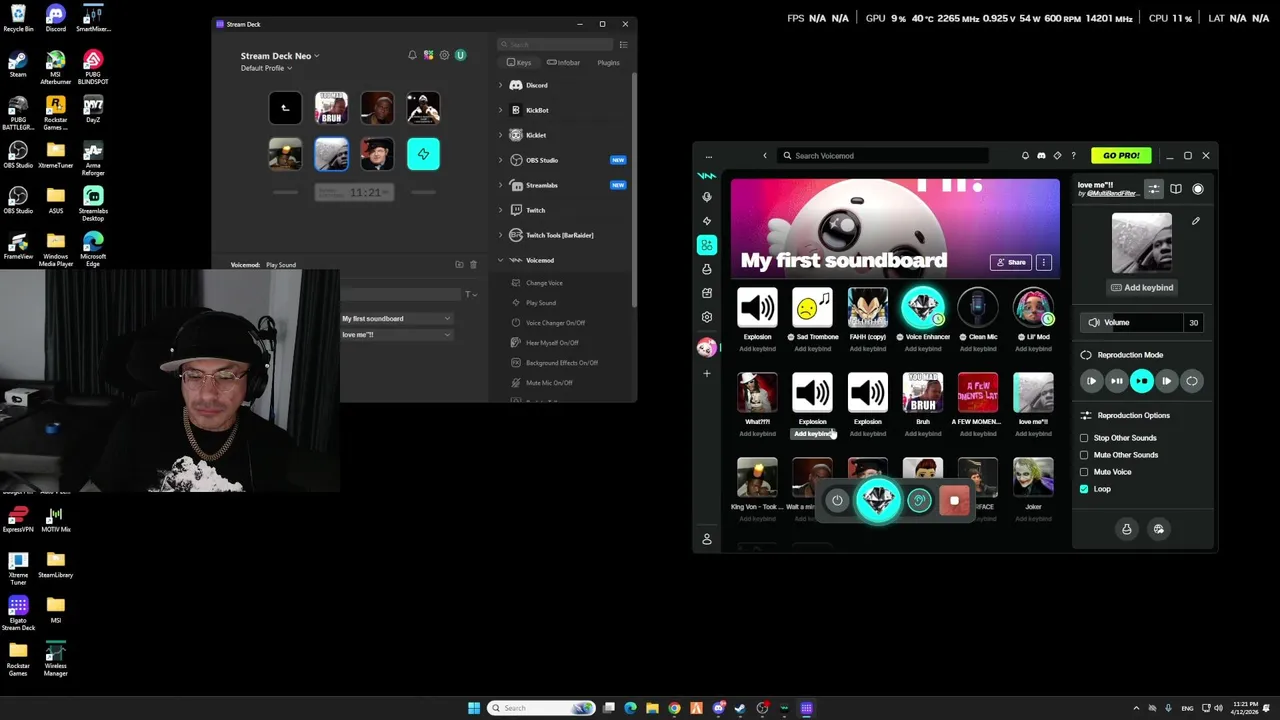Screen dimensions: 1280x720
Task: Play the Joker sound tile
Action: click(x=1033, y=477)
